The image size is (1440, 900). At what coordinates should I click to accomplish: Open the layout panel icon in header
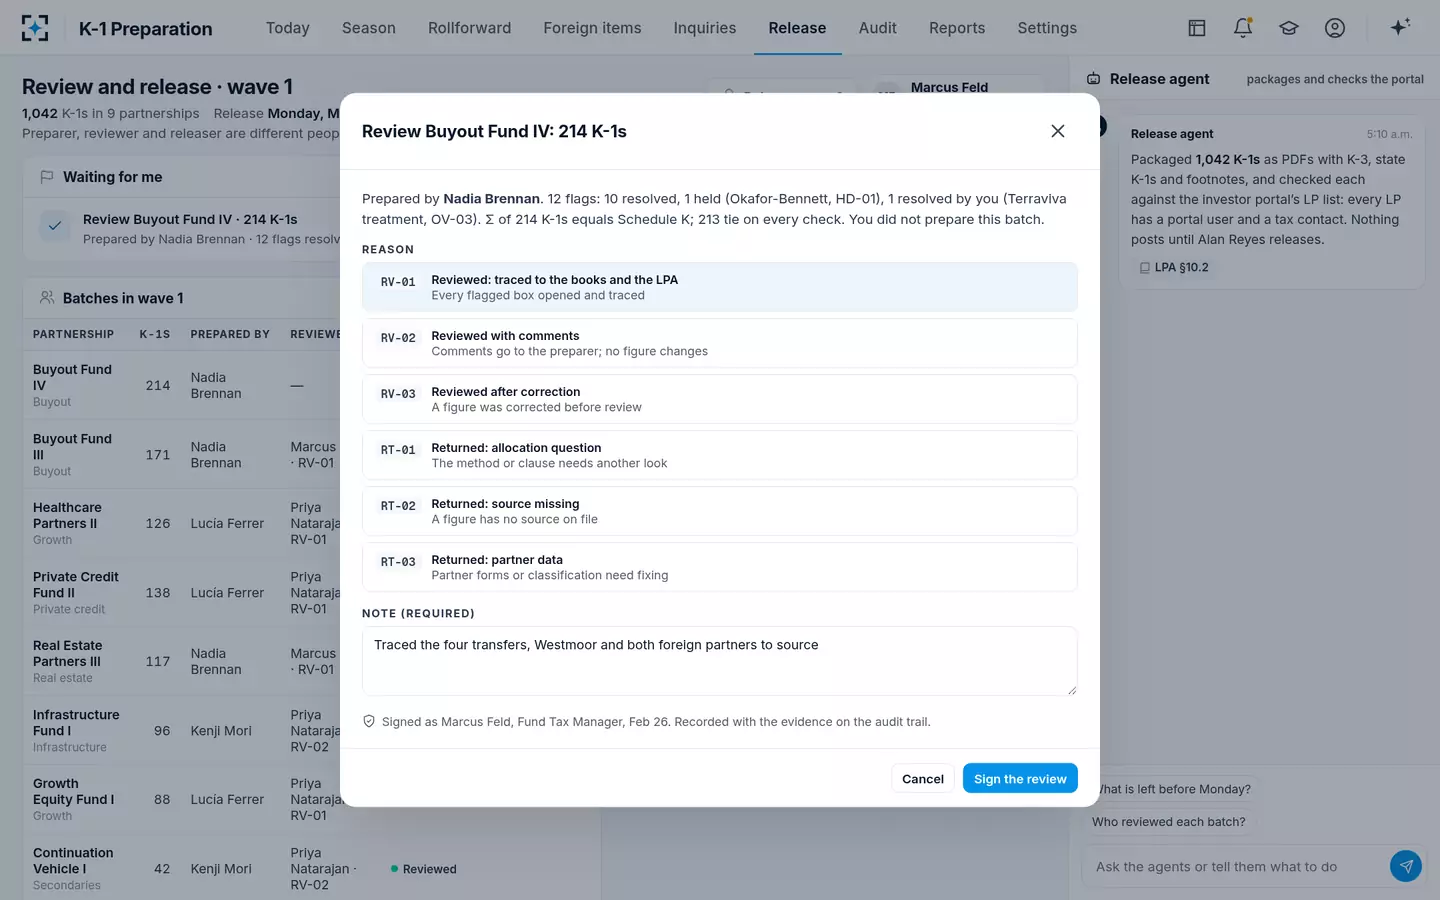(x=1197, y=28)
